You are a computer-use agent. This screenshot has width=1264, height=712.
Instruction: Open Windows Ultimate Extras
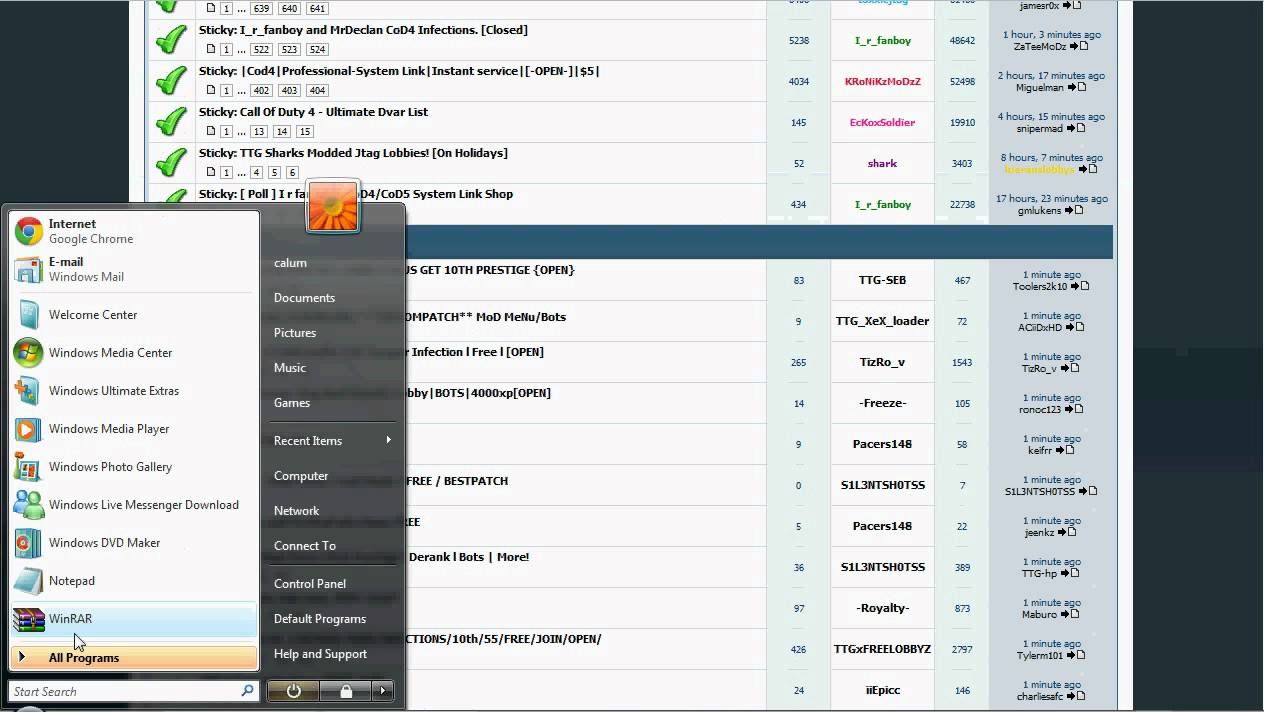134,391
